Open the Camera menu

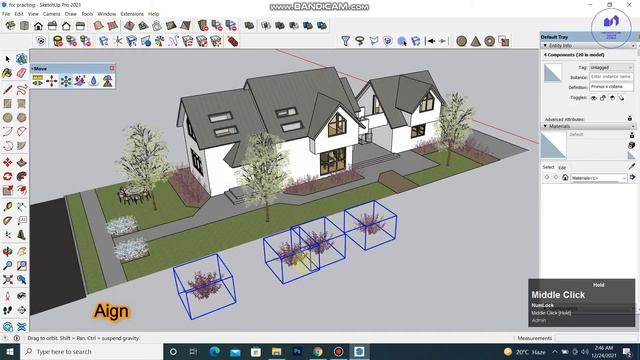click(51, 14)
